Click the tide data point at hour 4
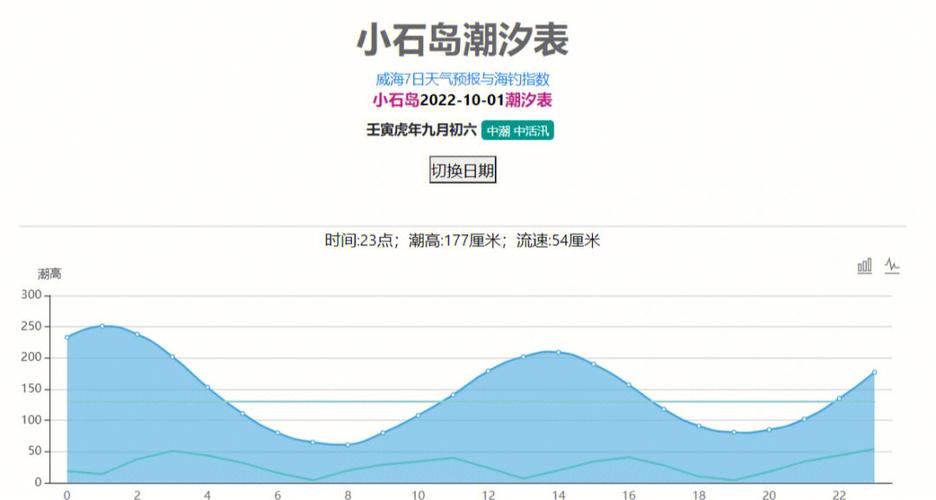Screen dimensions: 936x500 point(208,387)
